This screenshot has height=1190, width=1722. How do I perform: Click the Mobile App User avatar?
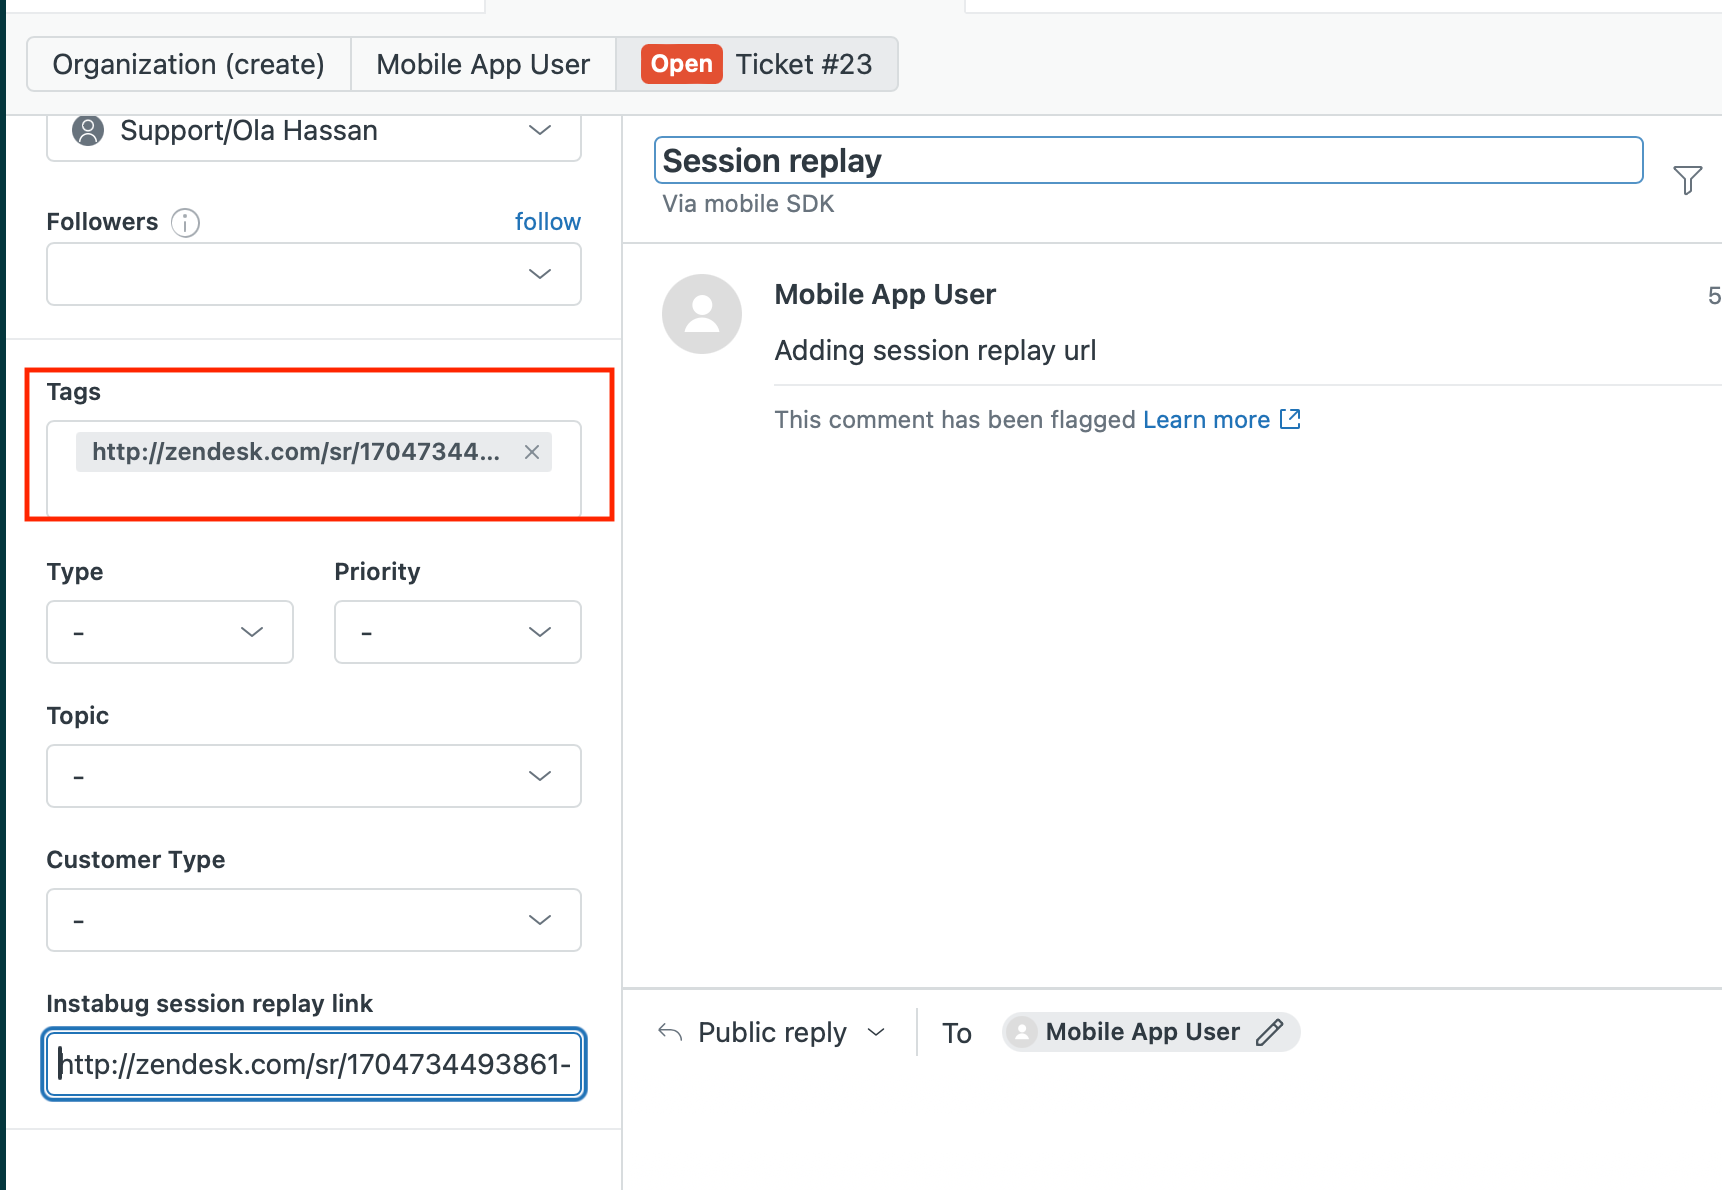(702, 314)
